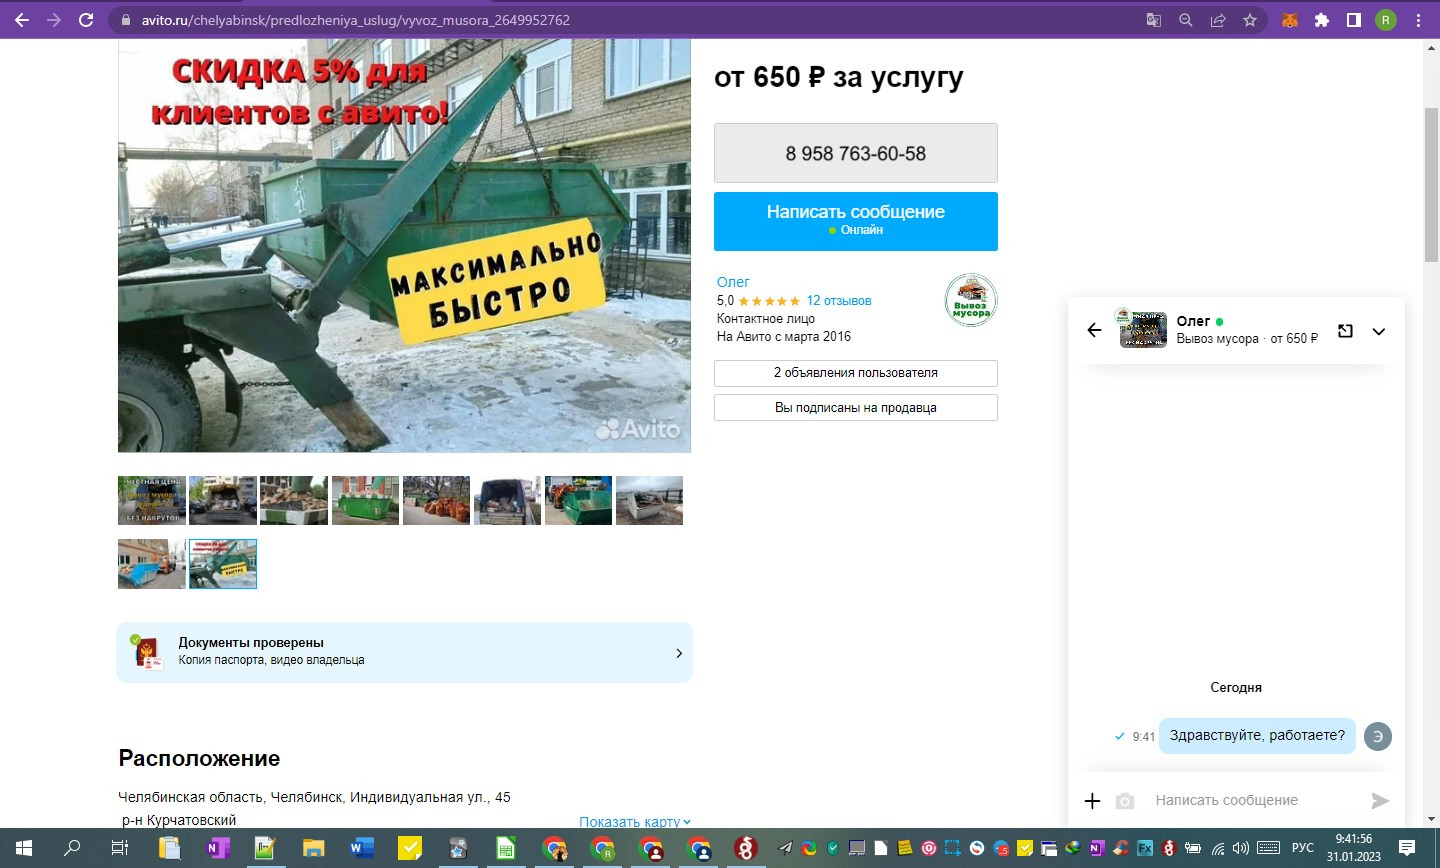This screenshot has height=868, width=1440.
Task: Open the green R profile avatar
Action: pyautogui.click(x=1386, y=20)
